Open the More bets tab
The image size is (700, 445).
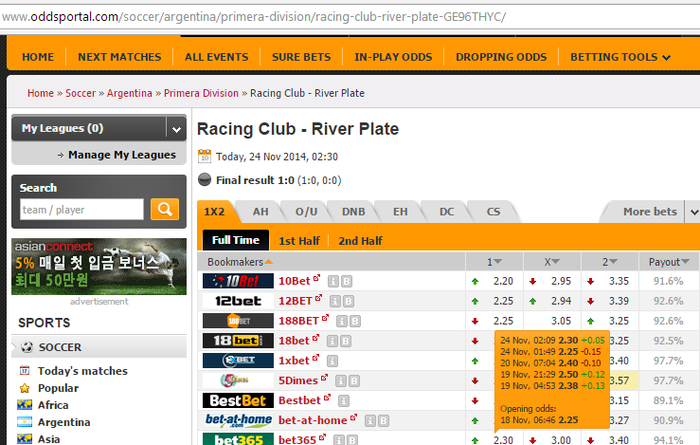tap(650, 212)
